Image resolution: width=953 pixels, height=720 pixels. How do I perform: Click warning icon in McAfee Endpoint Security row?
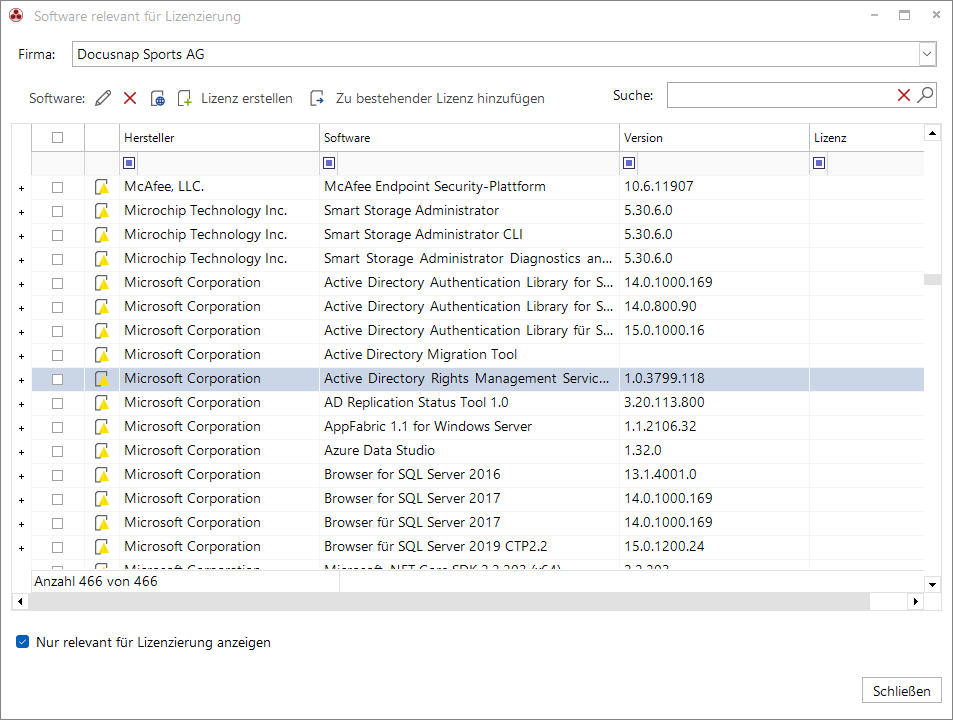tap(102, 187)
